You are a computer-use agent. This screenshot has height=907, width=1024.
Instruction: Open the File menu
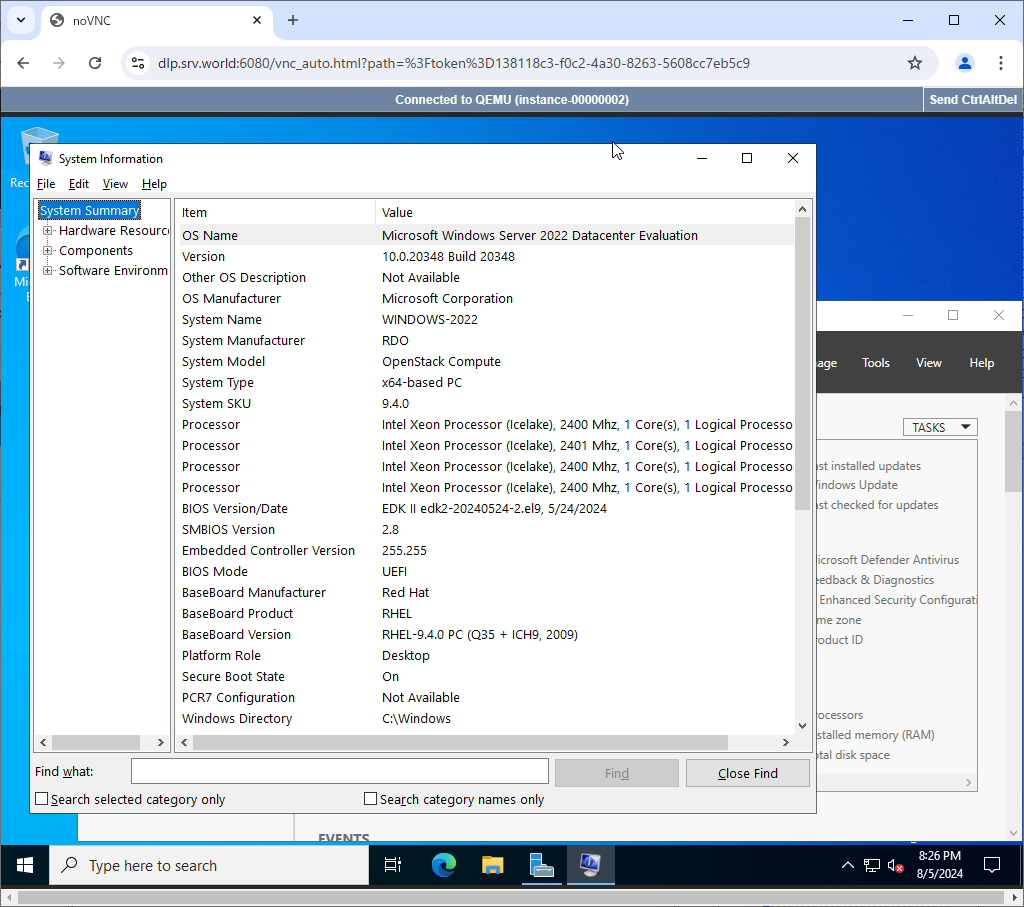(46, 184)
